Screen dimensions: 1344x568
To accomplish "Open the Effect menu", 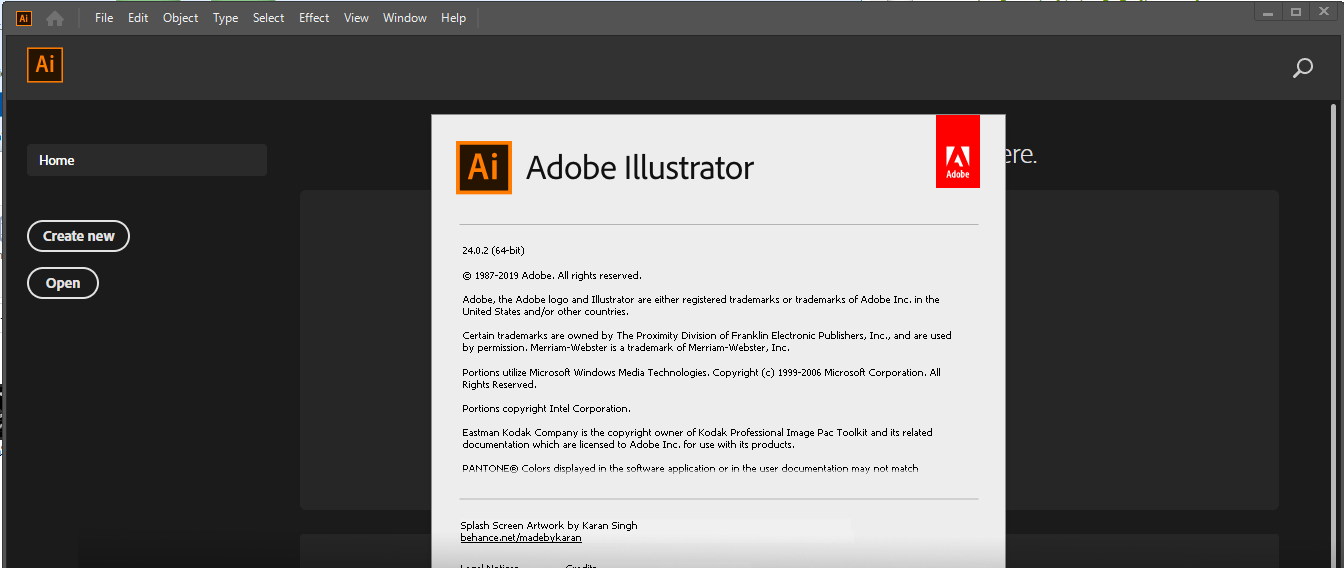I will point(314,18).
